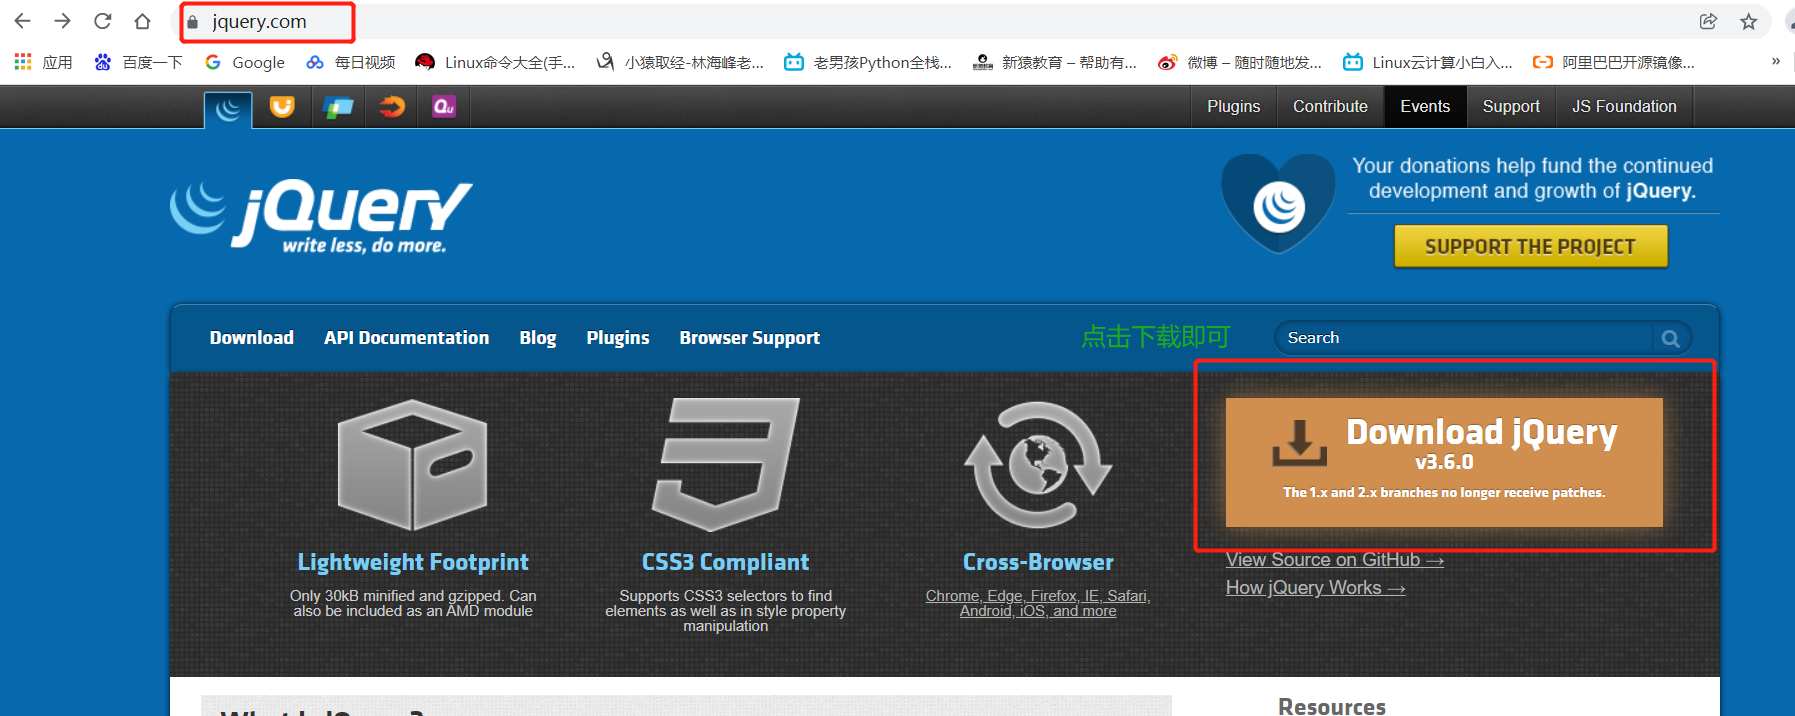Switch to the jQuery UI project icon
The width and height of the screenshot is (1795, 716).
282,106
